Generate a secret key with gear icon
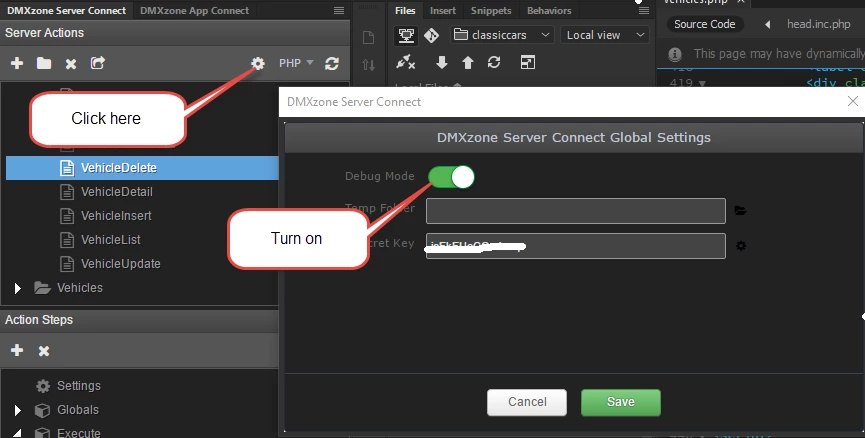 pyautogui.click(x=741, y=246)
